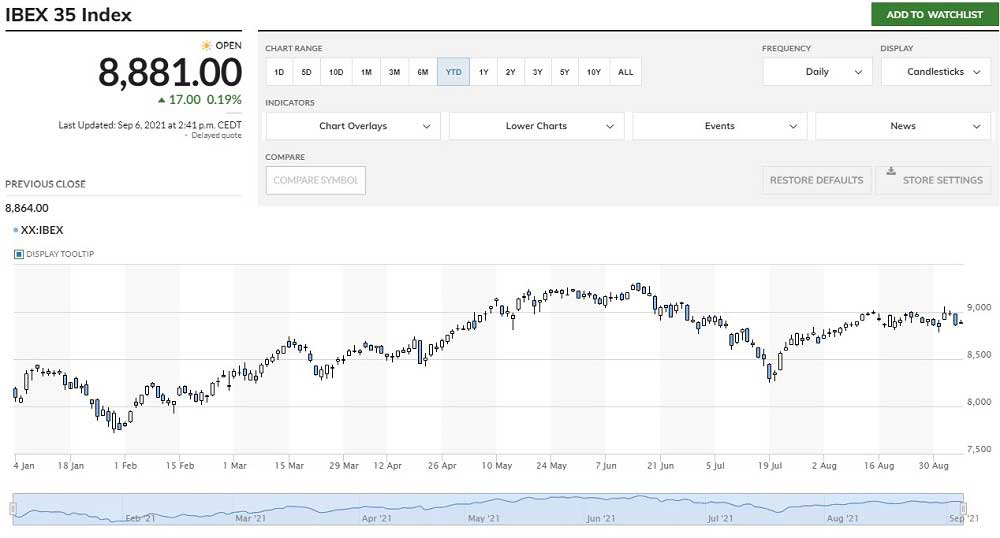Screen dimensions: 1000x538
Task: Select the 5D chart range
Action: [x=307, y=72]
